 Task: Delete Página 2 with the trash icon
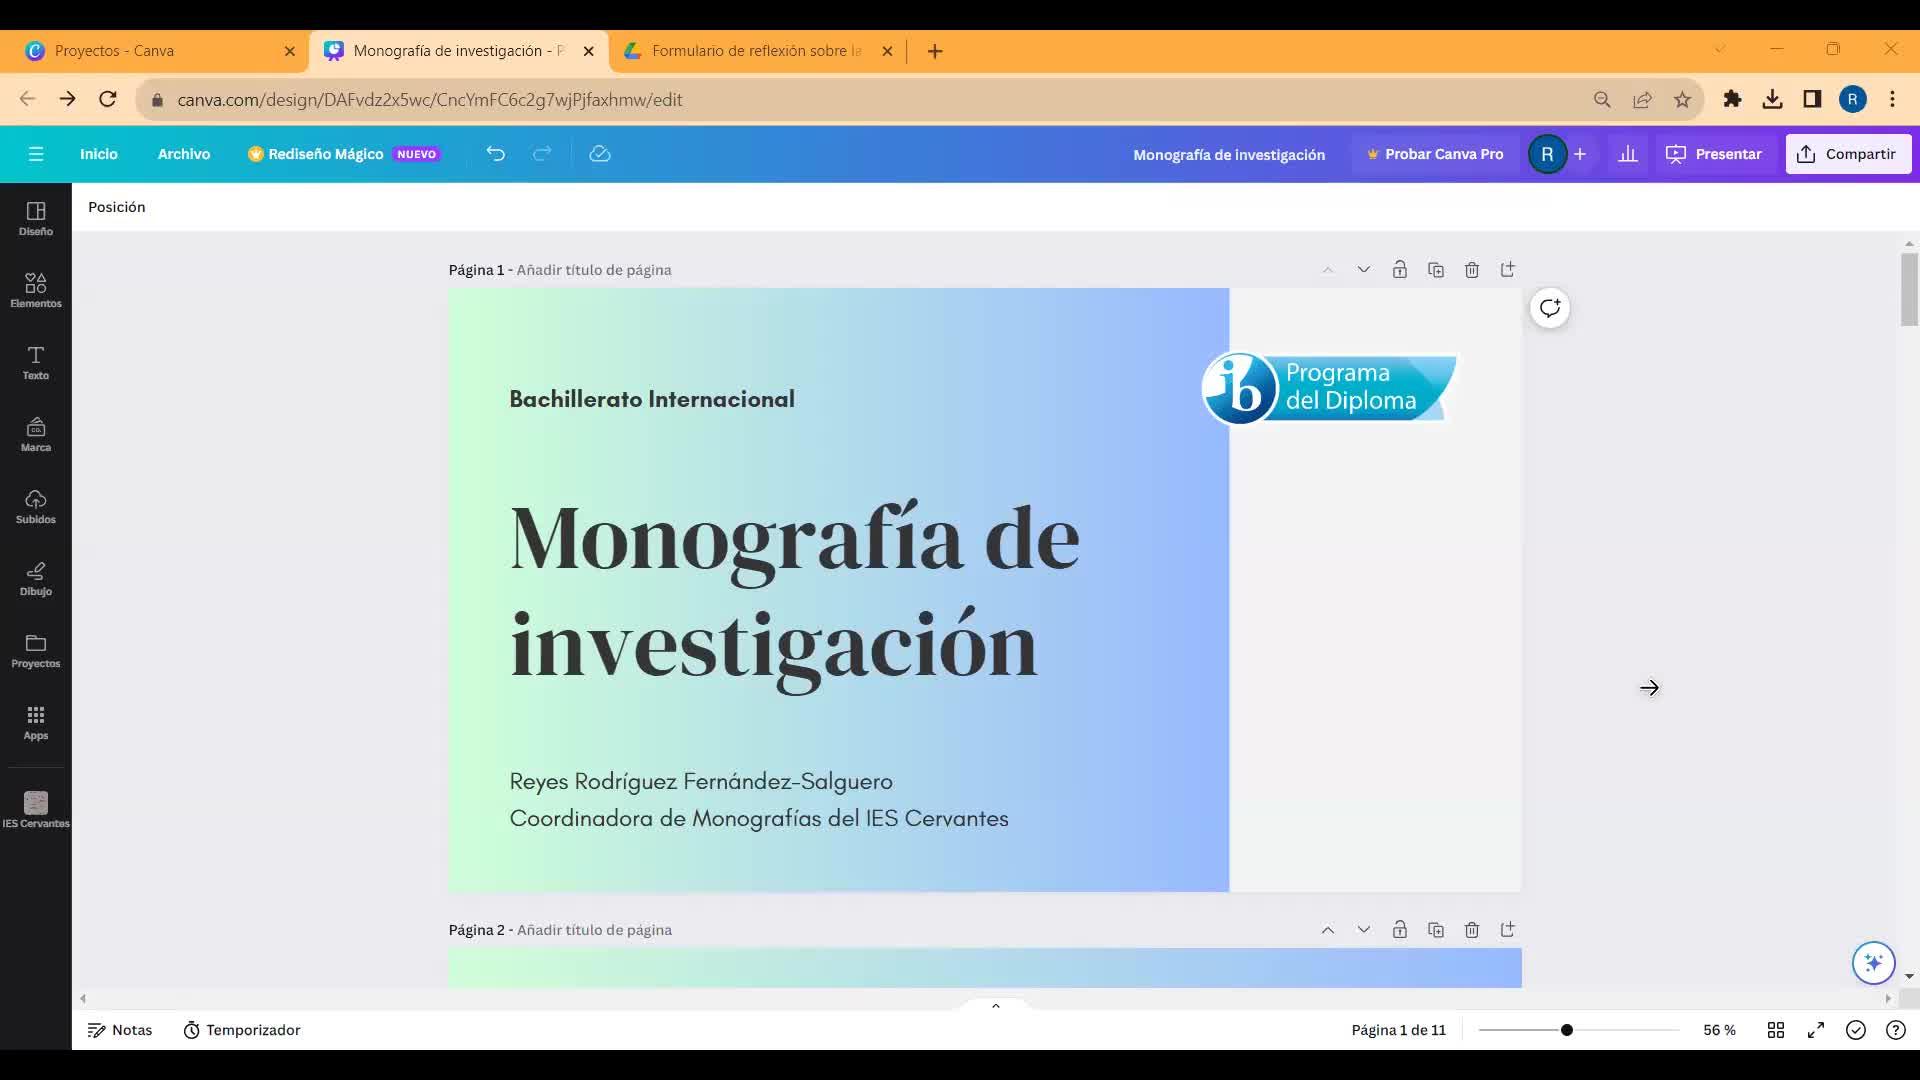click(x=1472, y=930)
